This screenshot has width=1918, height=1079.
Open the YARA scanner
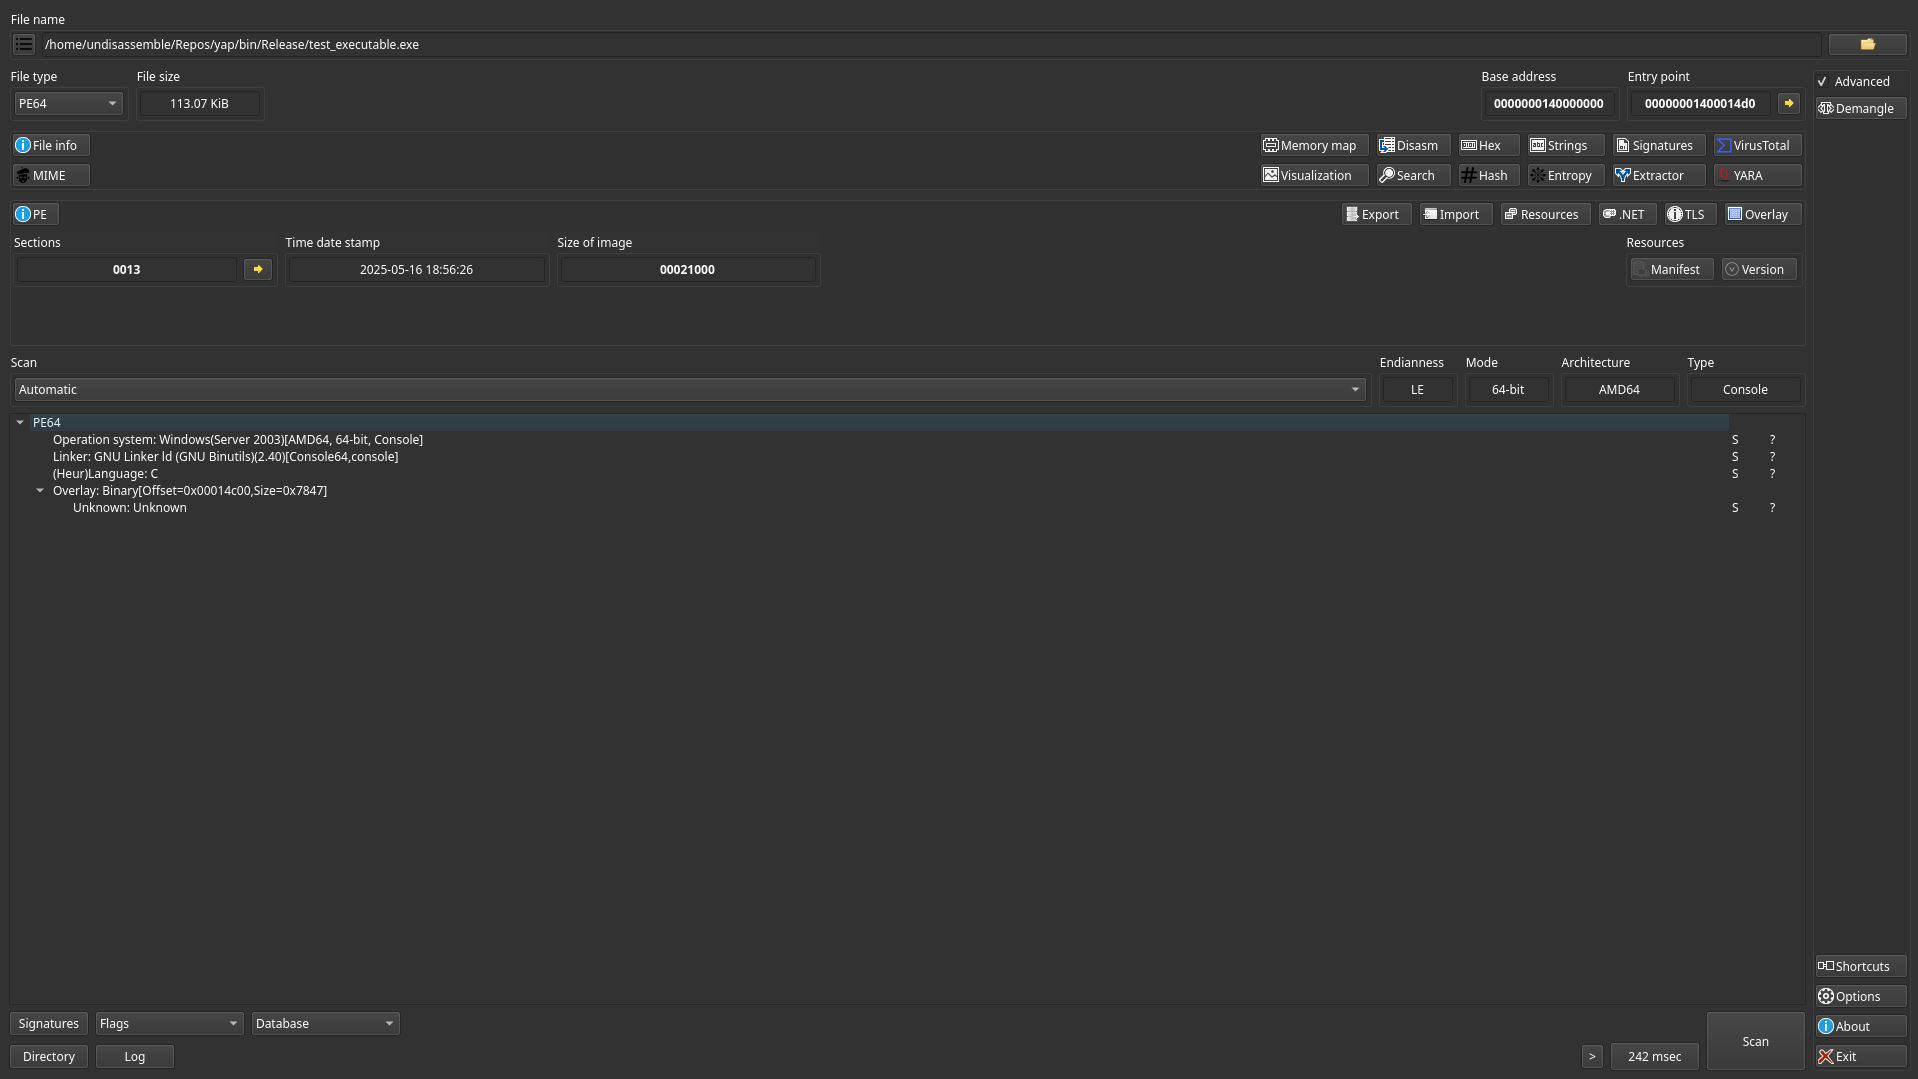[1757, 175]
